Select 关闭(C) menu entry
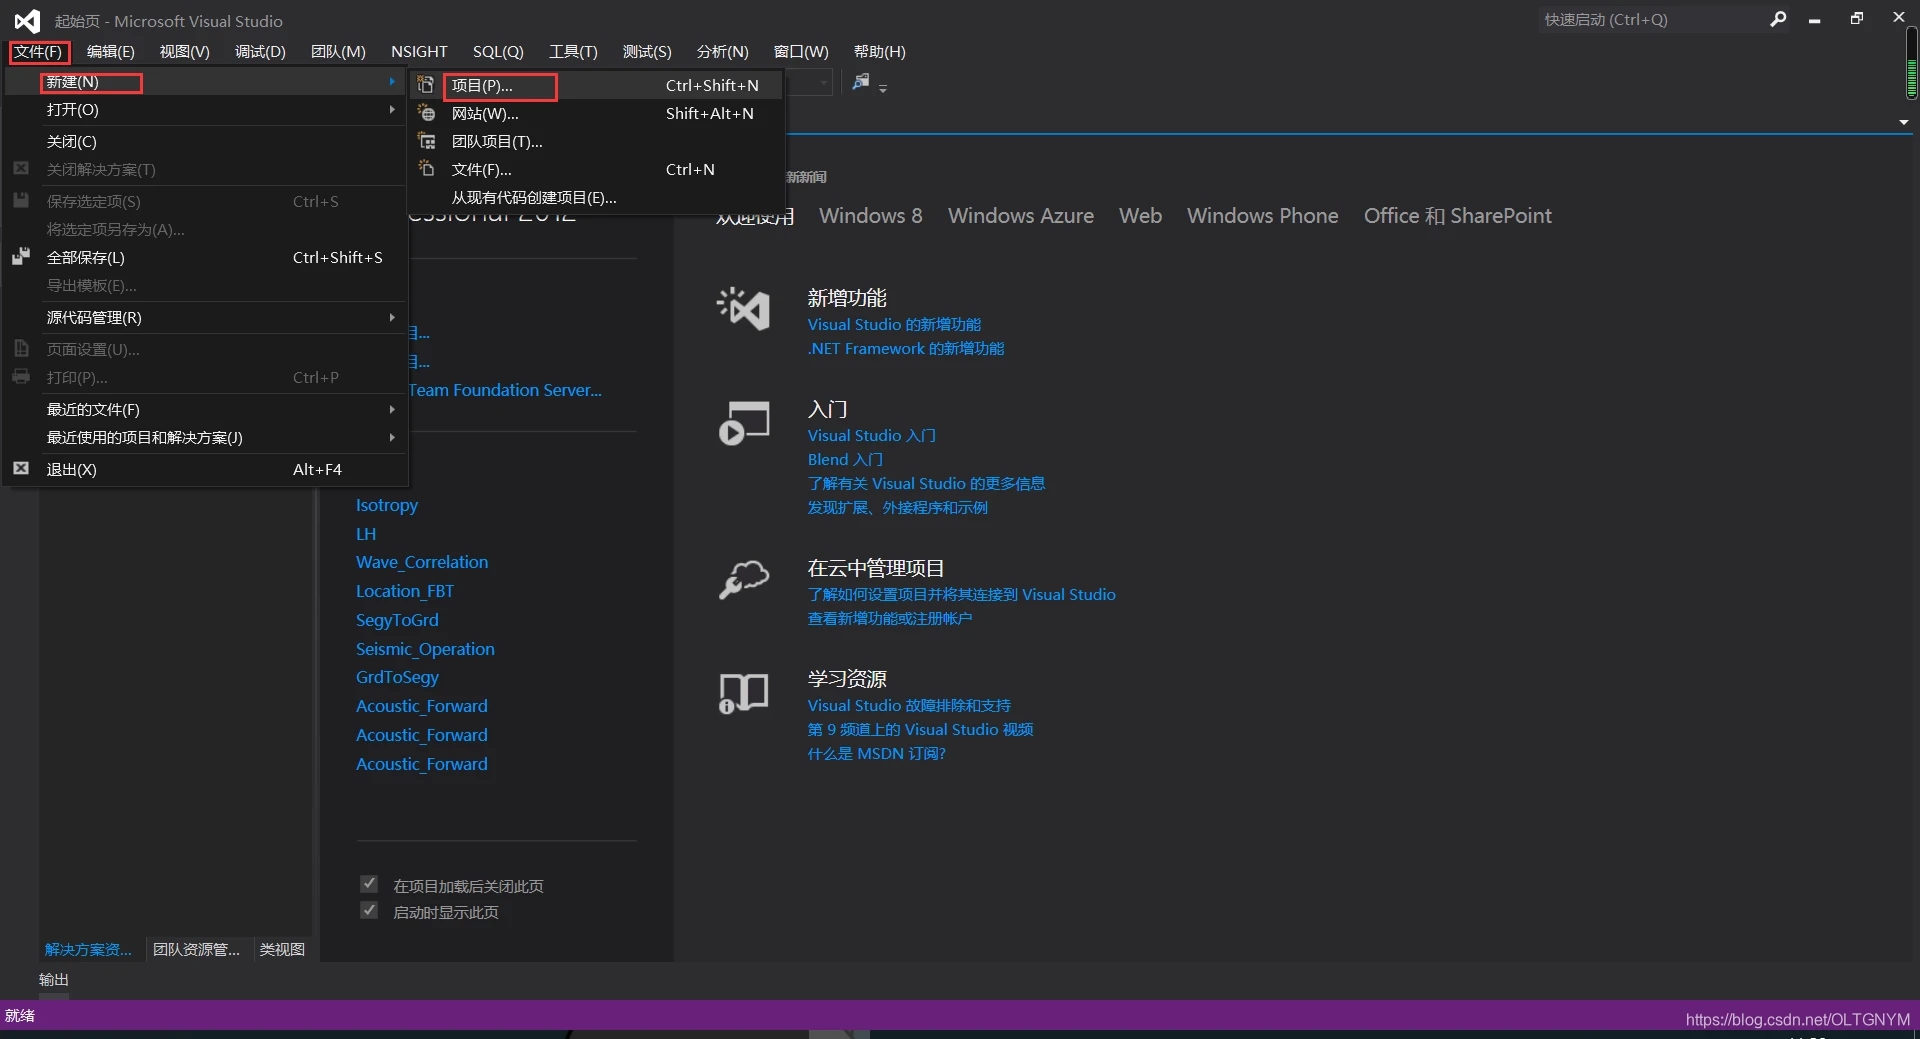 (x=205, y=141)
